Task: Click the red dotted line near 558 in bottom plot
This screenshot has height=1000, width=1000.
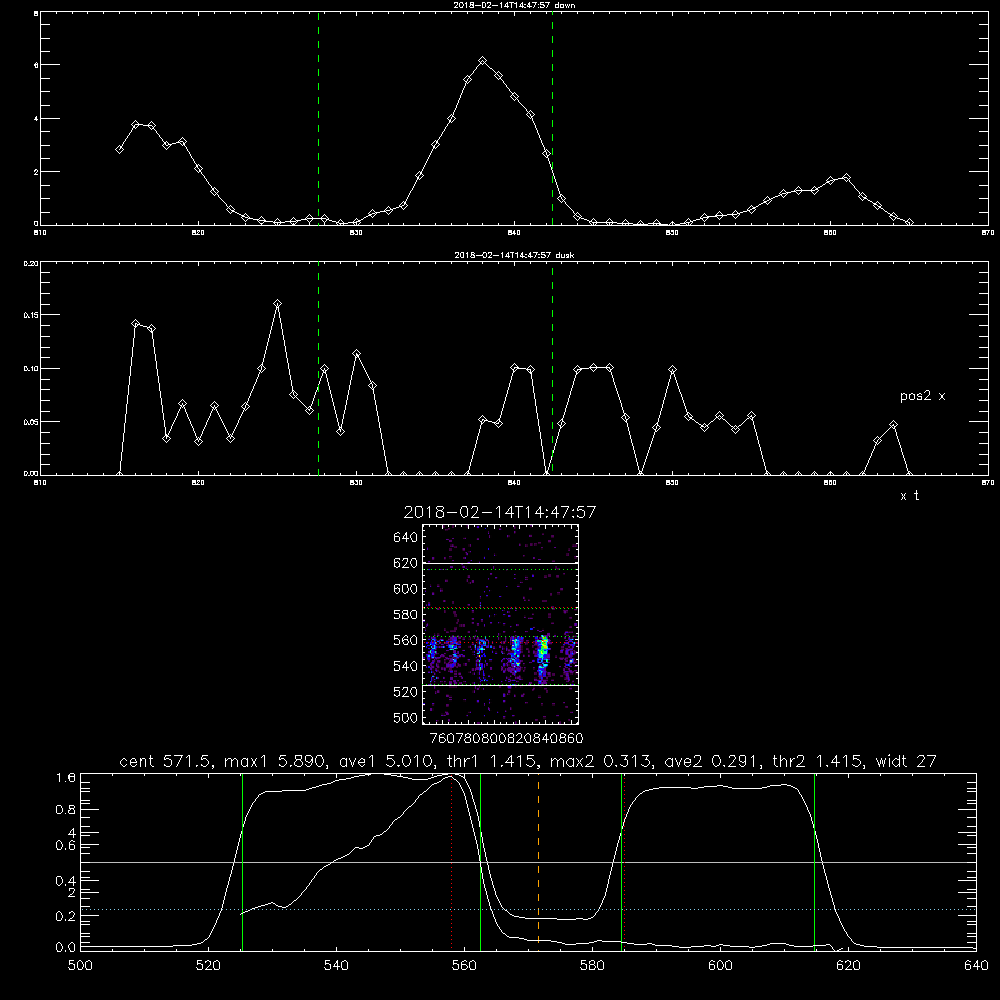Action: [452, 861]
